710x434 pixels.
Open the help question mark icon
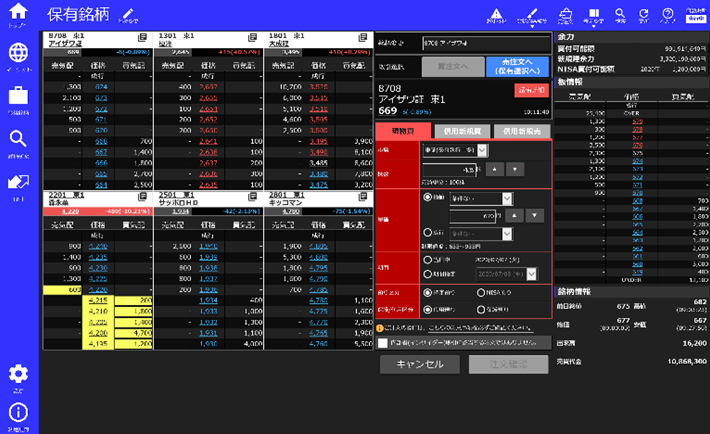point(667,14)
